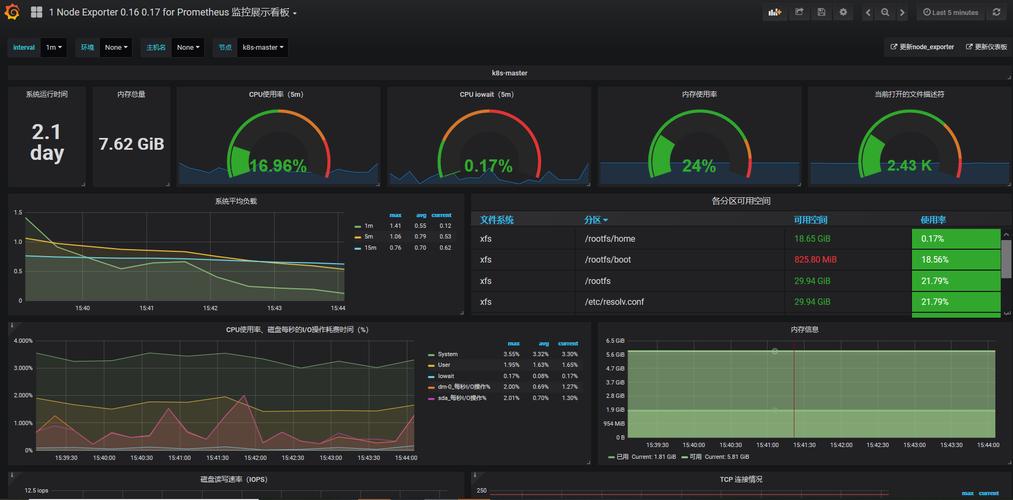
Task: Sort table by 分区 column header
Action: [x=596, y=220]
